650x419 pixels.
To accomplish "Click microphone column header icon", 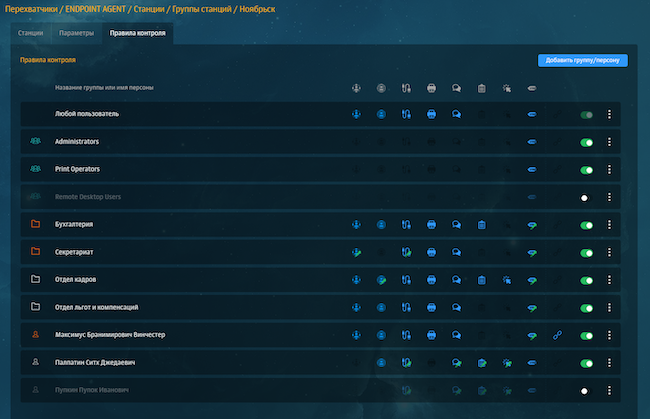I will (356, 88).
